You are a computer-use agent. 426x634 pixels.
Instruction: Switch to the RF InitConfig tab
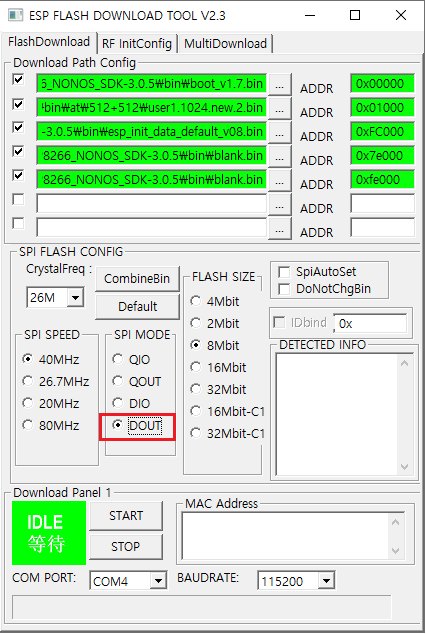pos(137,44)
